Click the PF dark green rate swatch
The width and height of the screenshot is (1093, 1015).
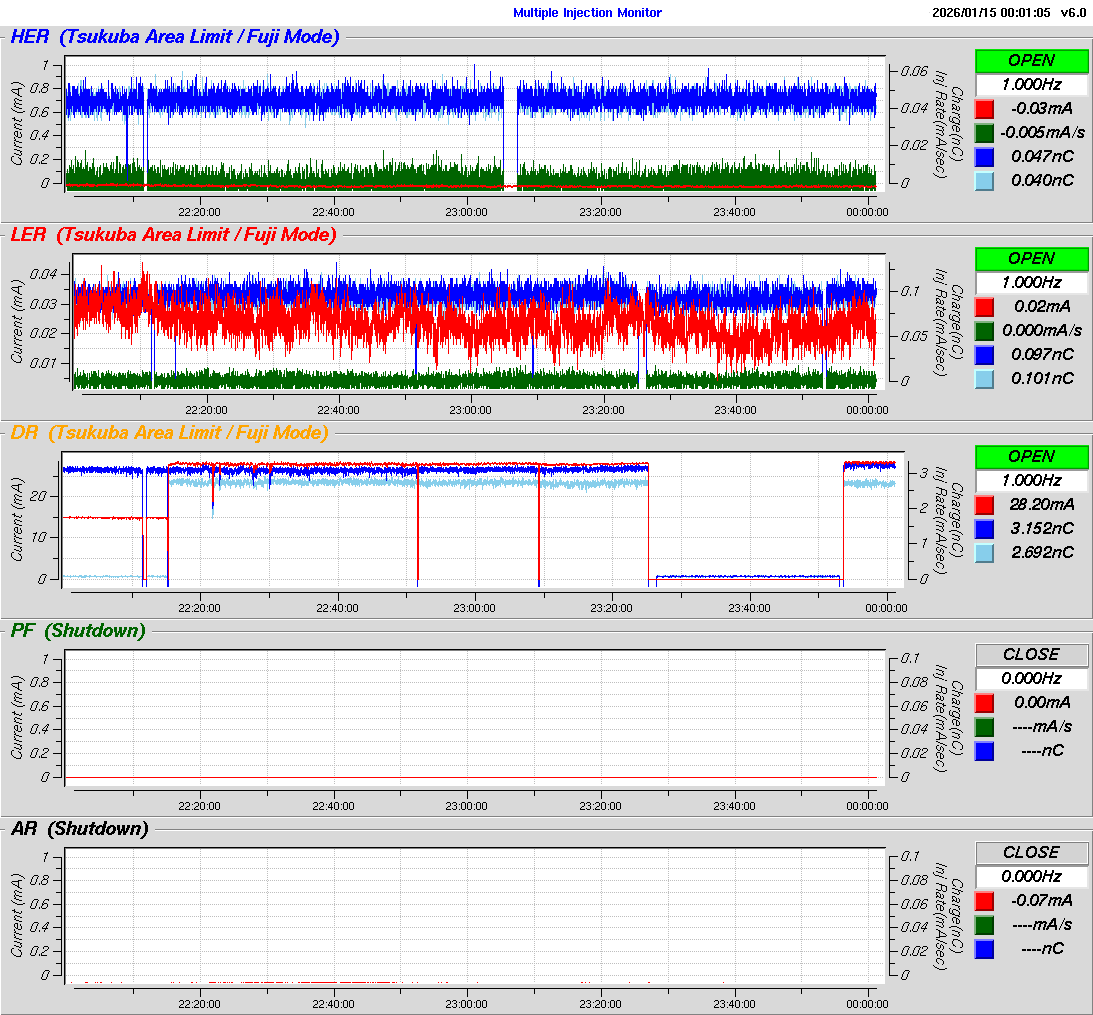pos(984,726)
